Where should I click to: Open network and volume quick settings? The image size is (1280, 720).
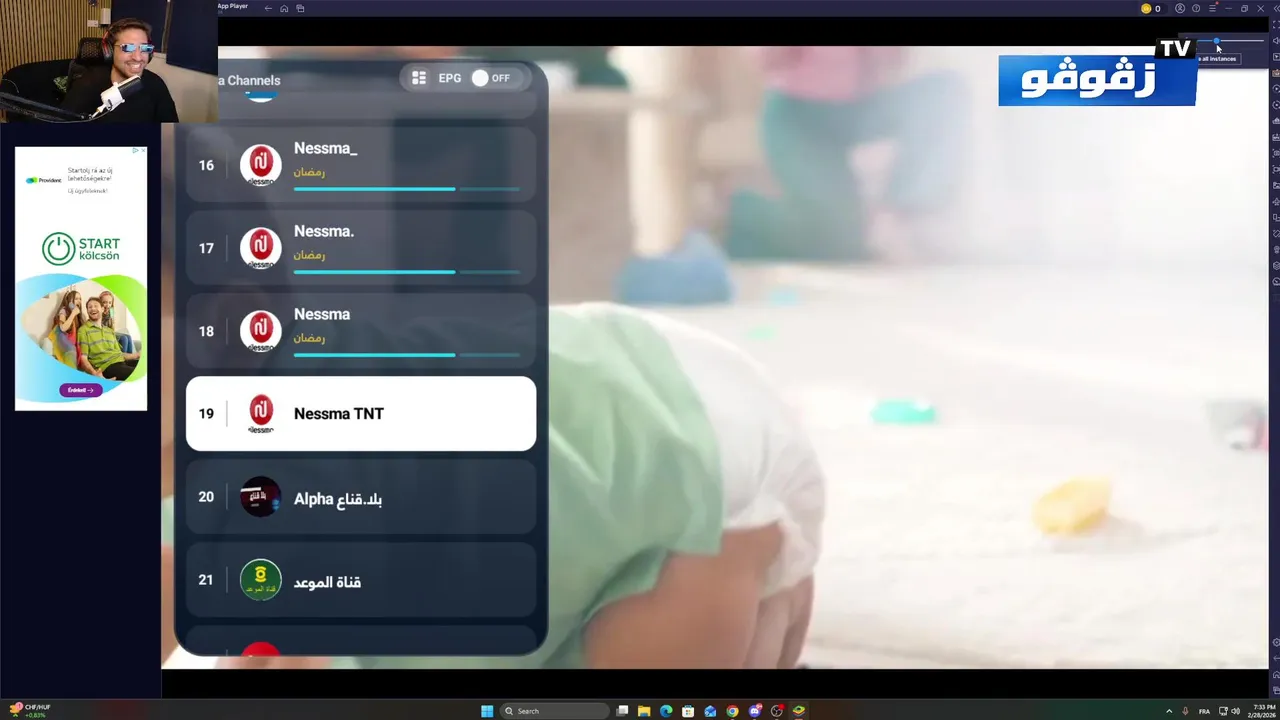coord(1229,711)
